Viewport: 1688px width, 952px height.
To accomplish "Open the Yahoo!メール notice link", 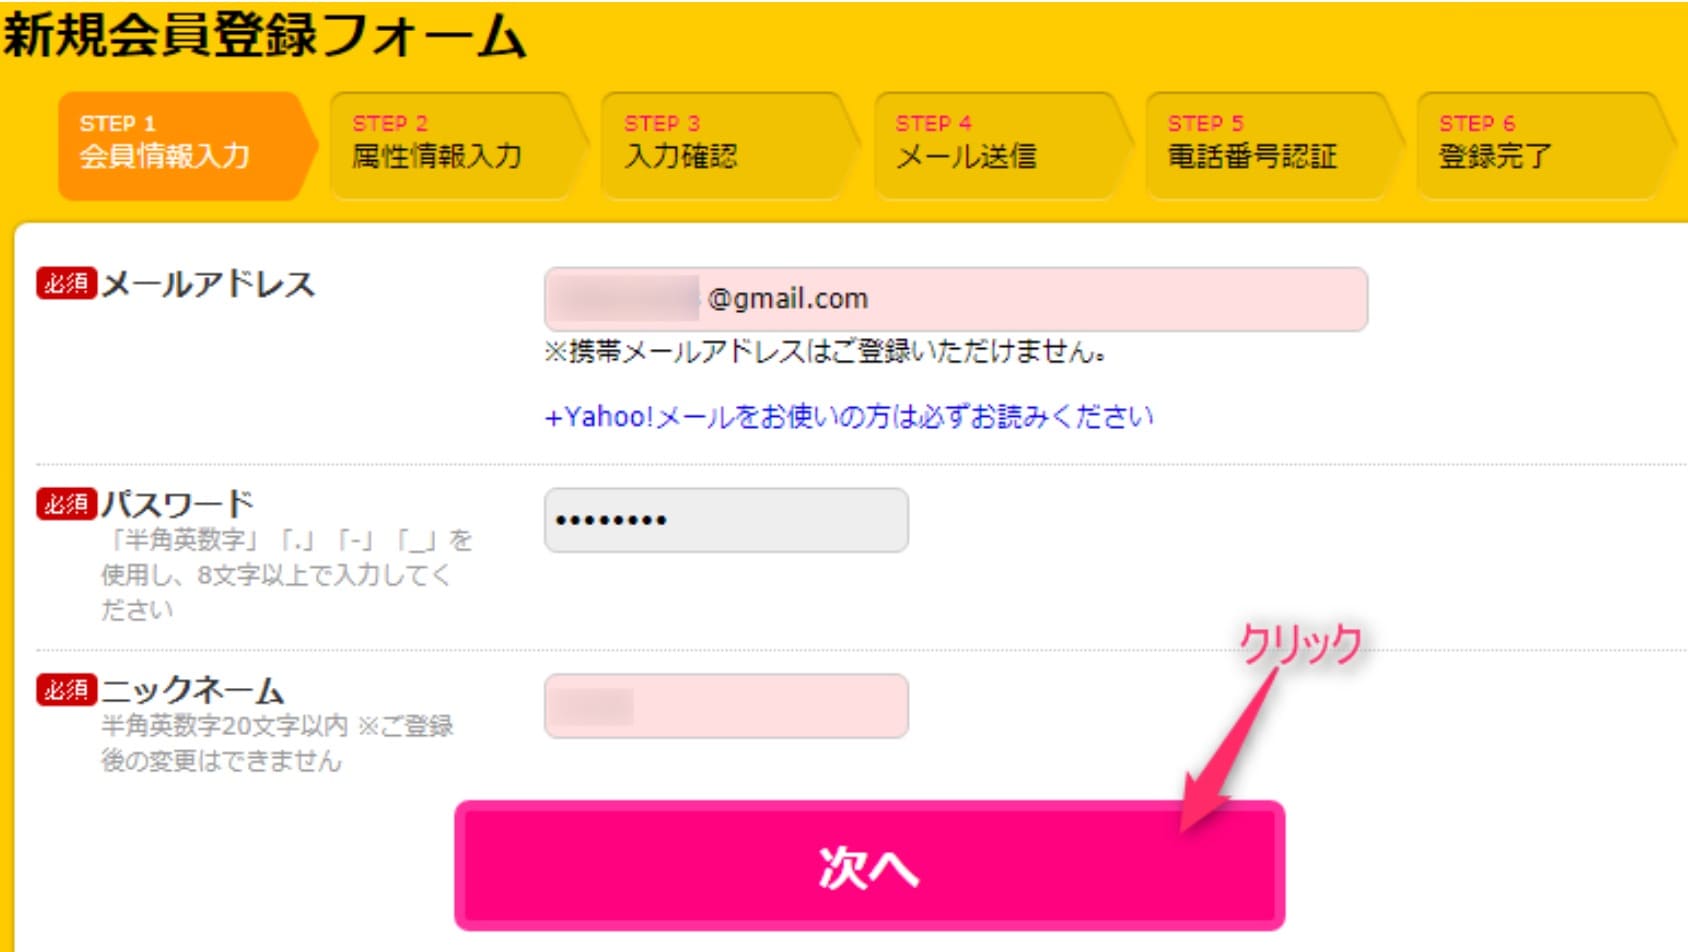I will click(x=849, y=416).
